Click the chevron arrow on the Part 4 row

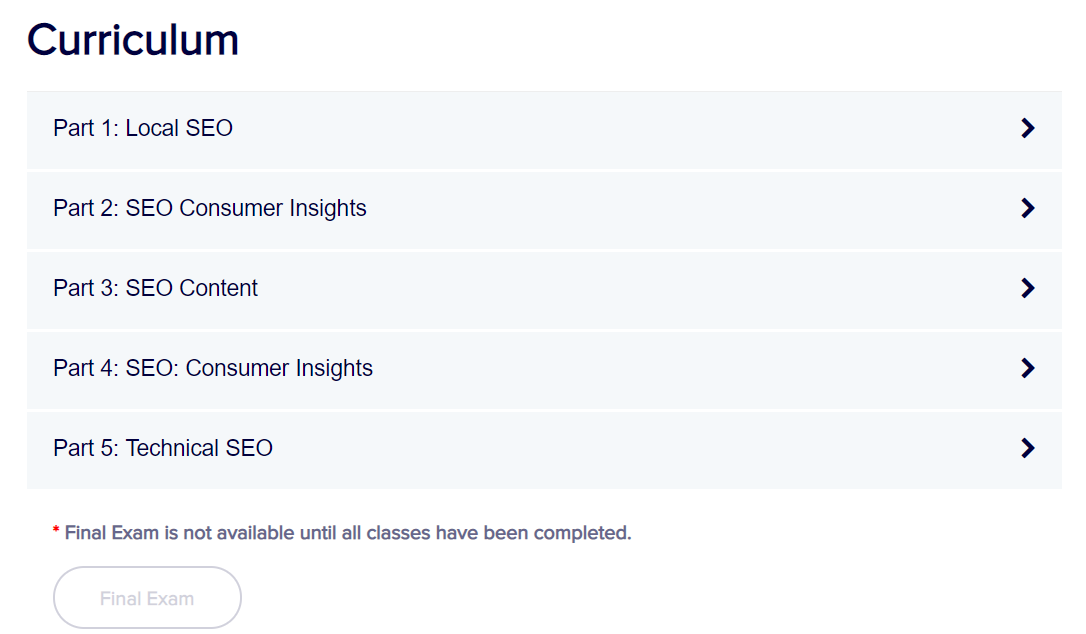tap(1027, 368)
